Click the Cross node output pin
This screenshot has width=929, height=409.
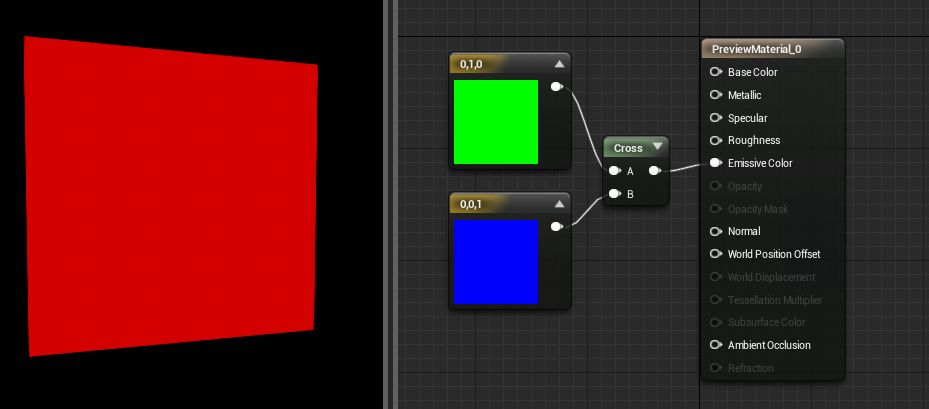655,171
